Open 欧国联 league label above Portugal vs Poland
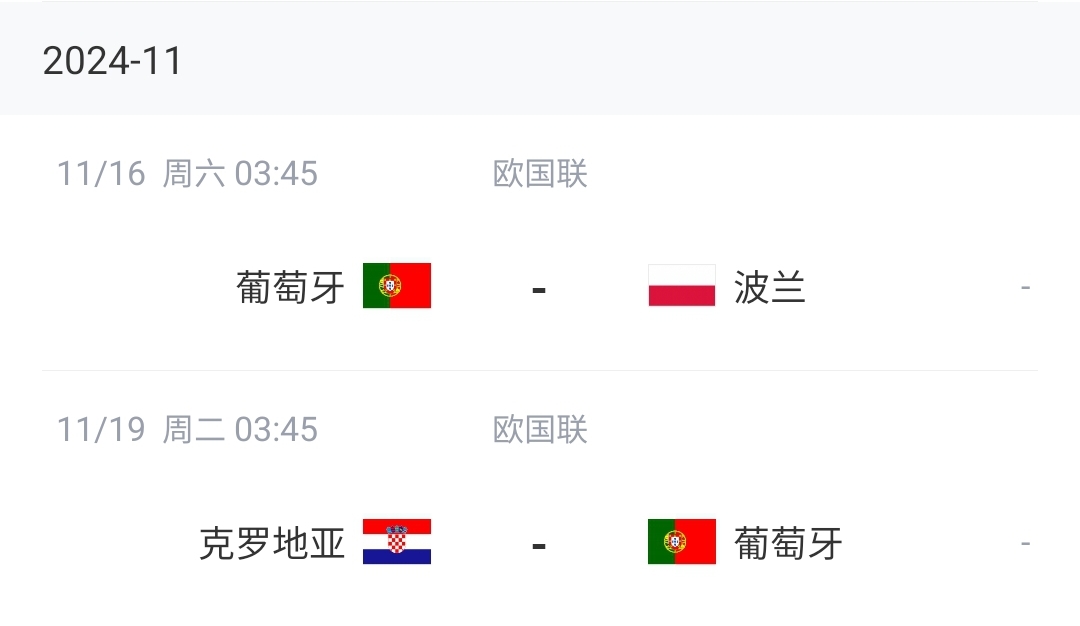The image size is (1080, 626). tap(540, 174)
